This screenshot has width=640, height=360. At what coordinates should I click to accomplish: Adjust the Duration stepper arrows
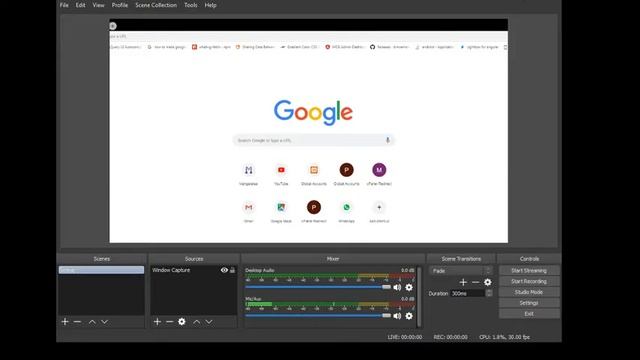pos(489,293)
